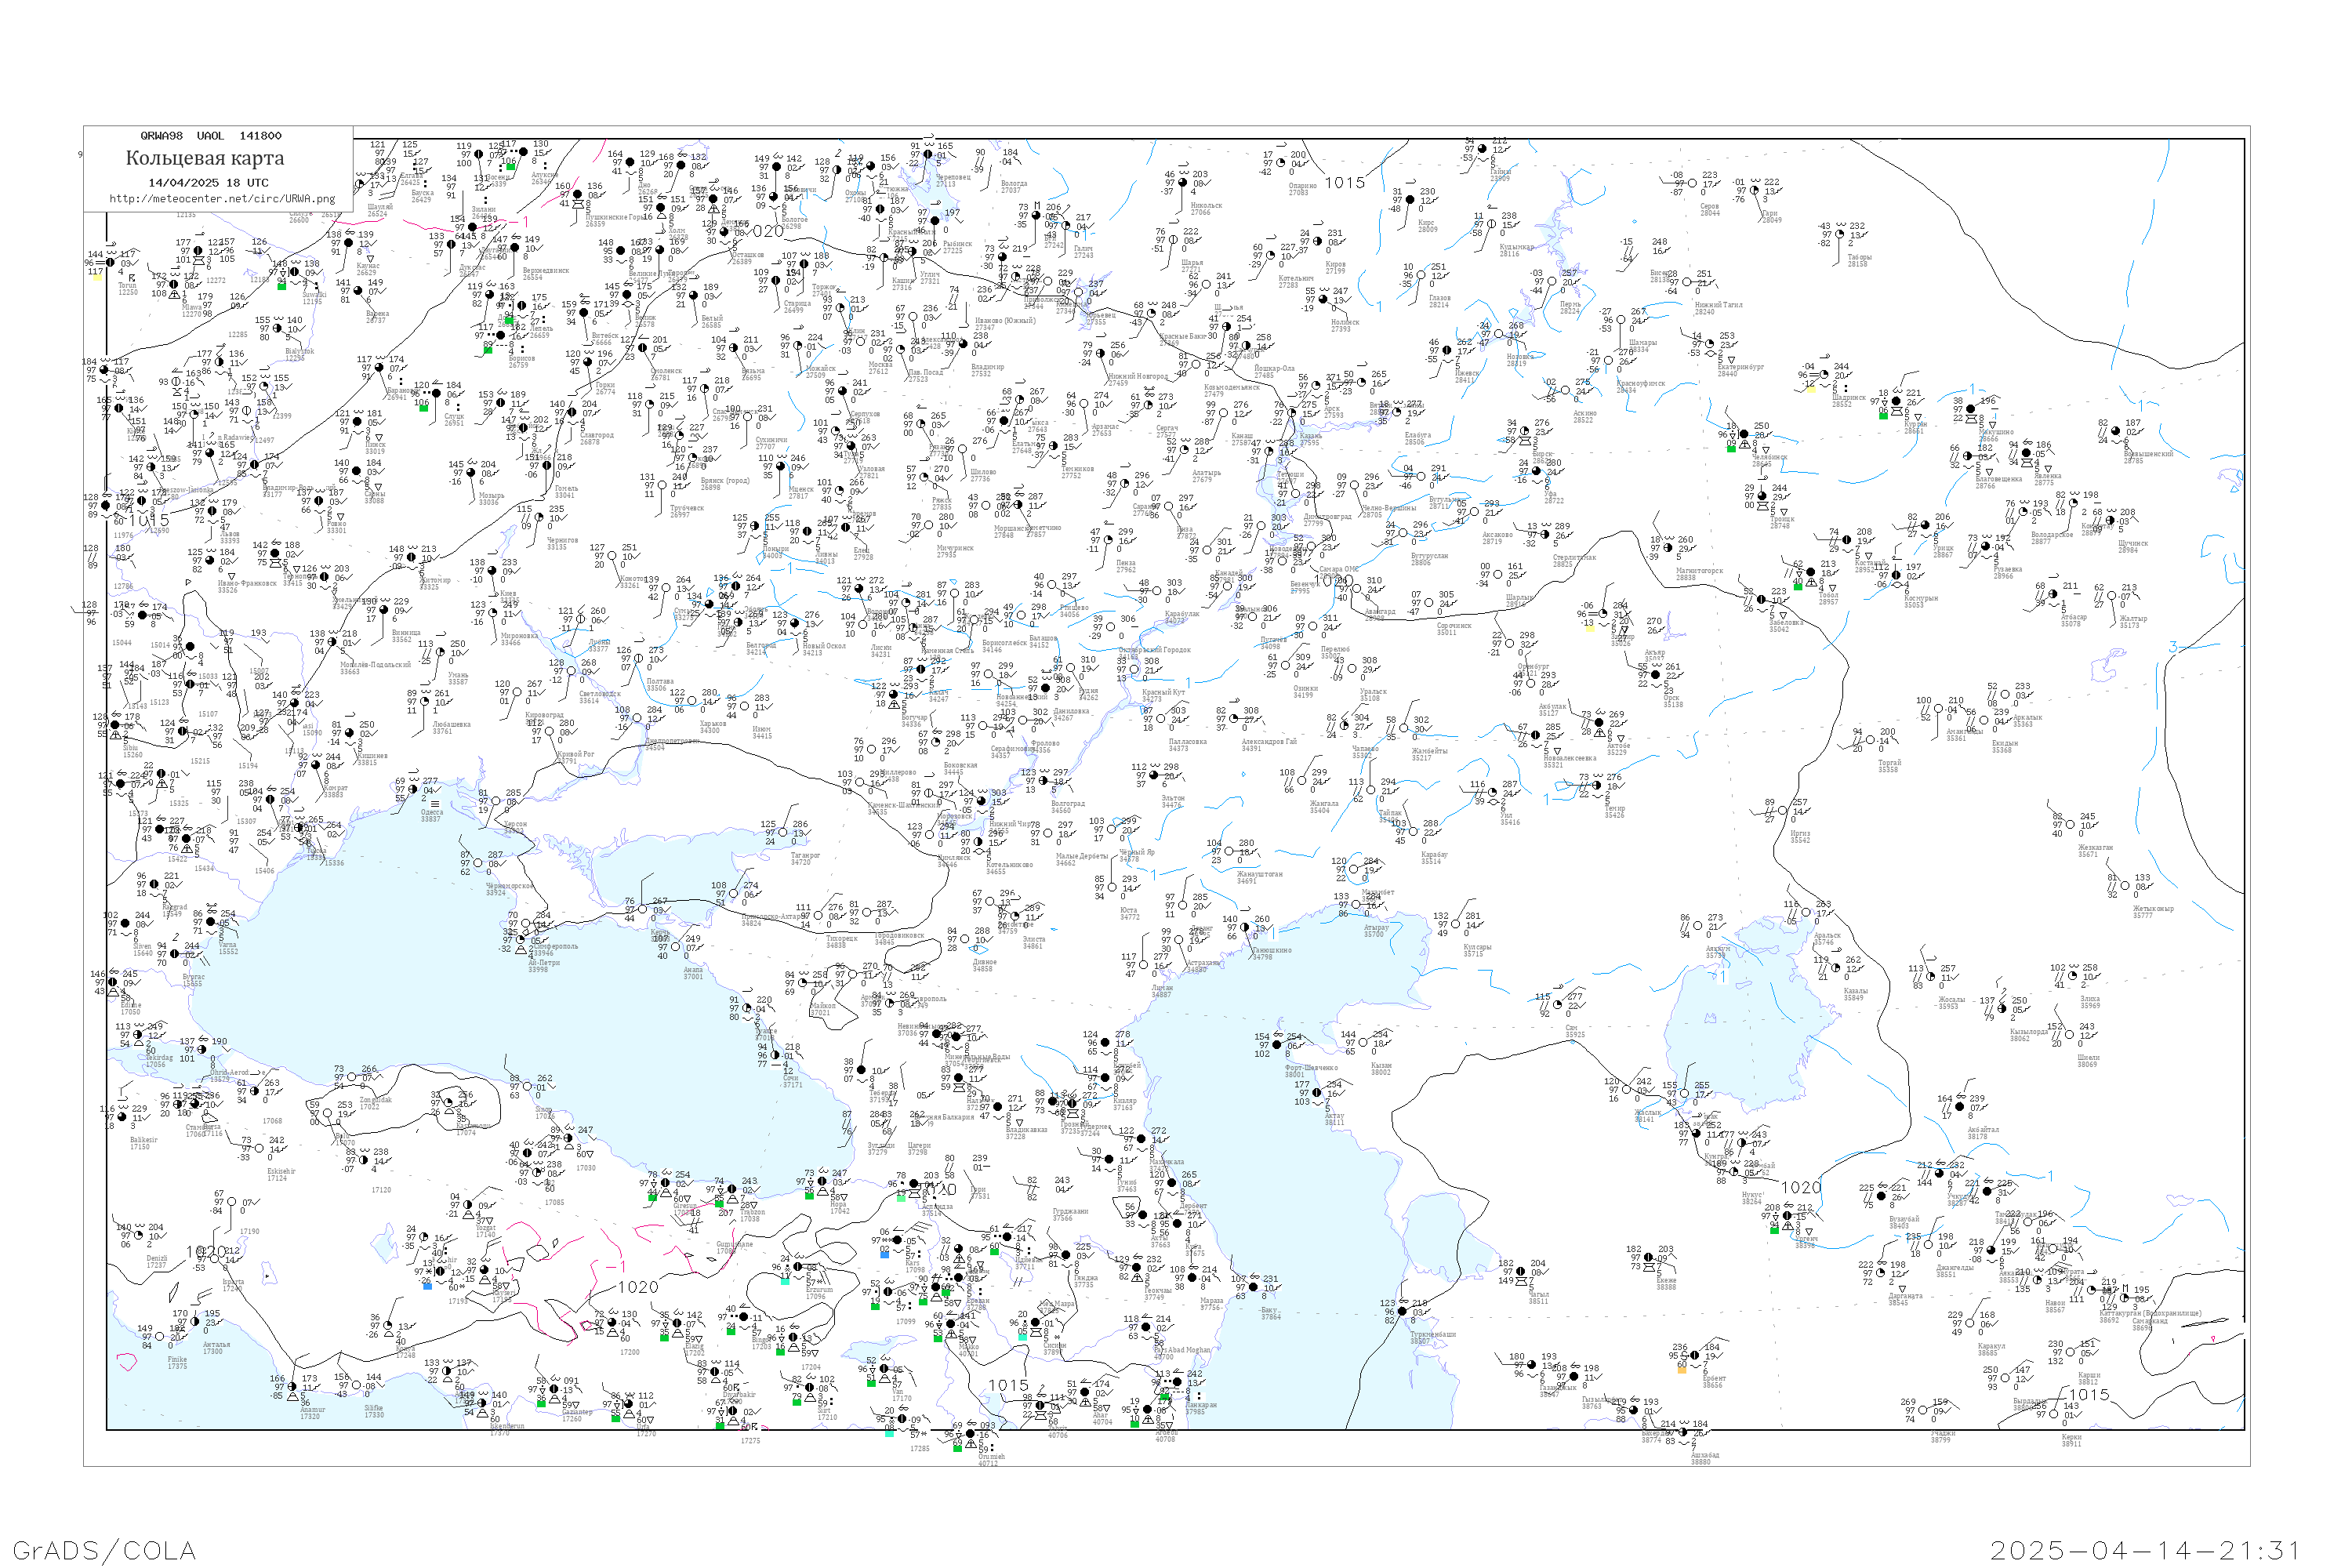2352x1568 pixels.
Task: Open the meteocenter.net URWA.png URL link
Action: 222,198
